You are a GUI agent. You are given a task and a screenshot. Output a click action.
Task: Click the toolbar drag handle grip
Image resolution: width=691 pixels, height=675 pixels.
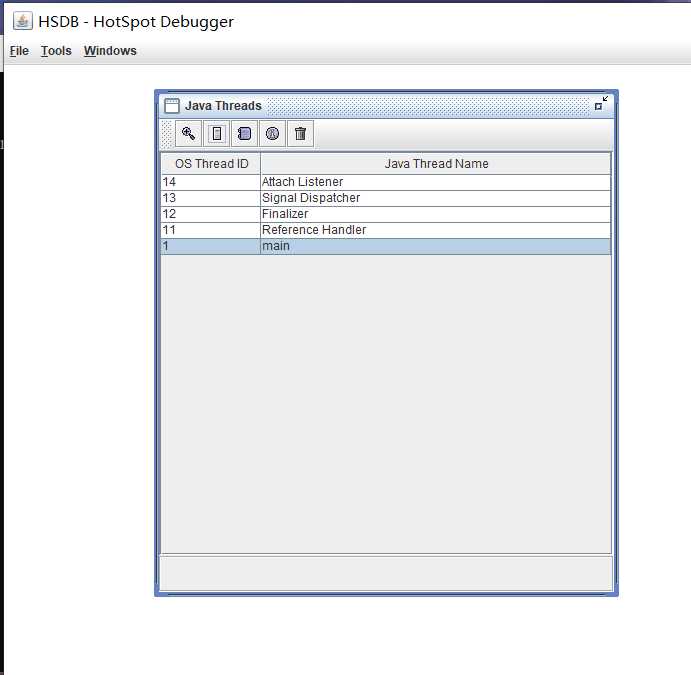tap(167, 134)
